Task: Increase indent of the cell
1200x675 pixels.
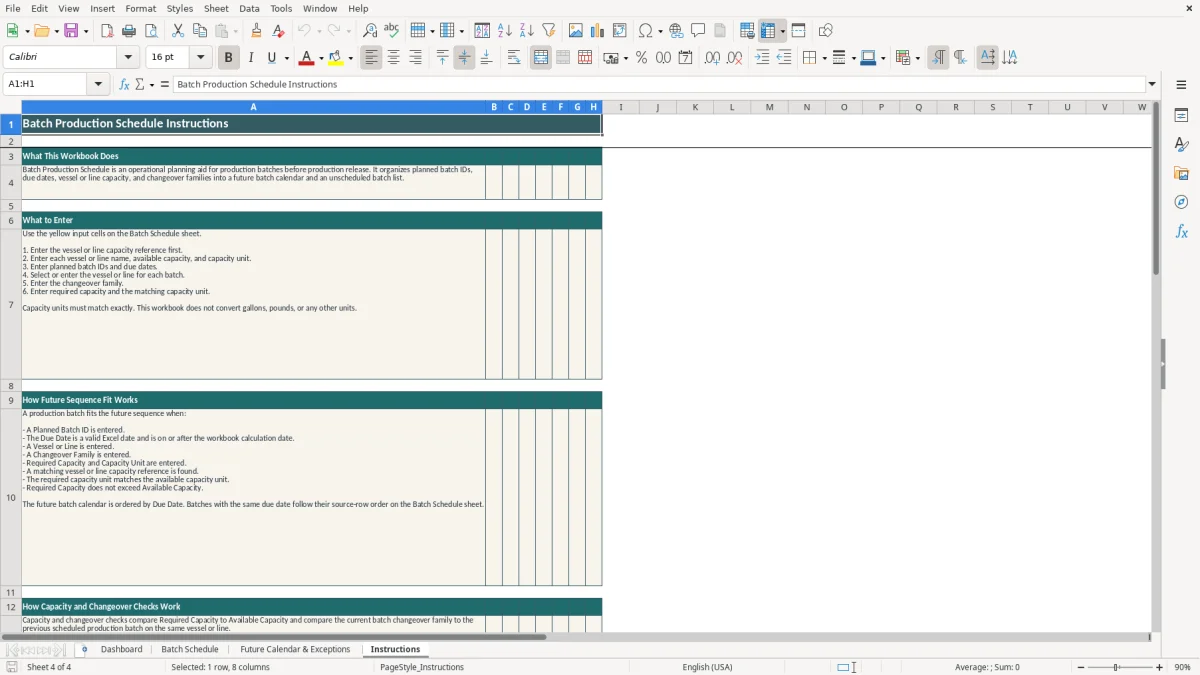Action: [762, 58]
